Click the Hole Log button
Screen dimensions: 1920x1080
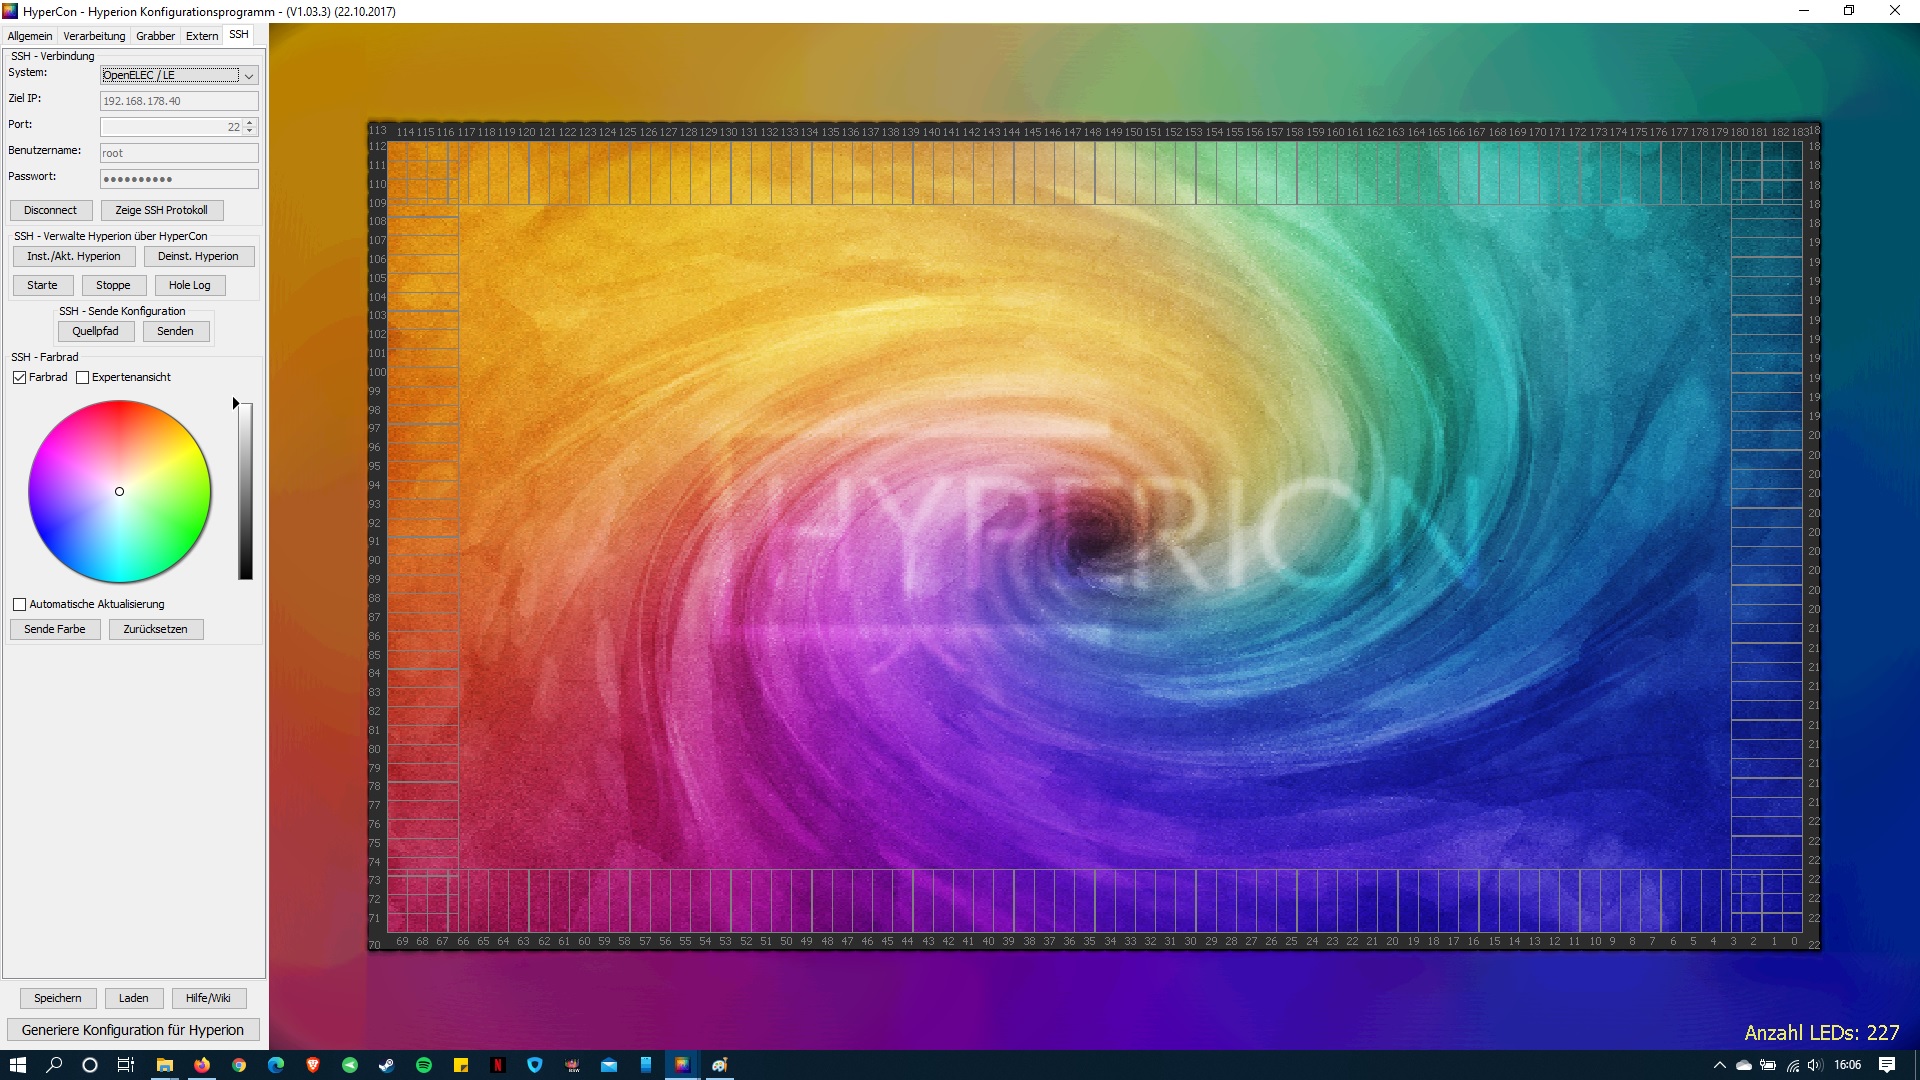tap(190, 285)
